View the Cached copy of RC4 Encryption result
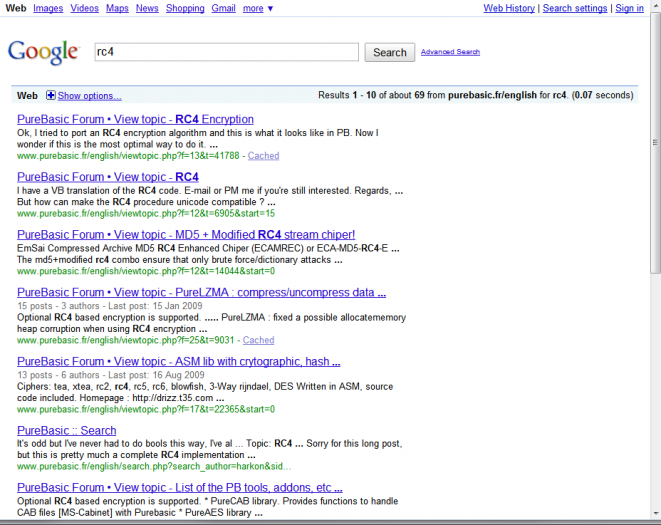The image size is (661, 525). 263,156
